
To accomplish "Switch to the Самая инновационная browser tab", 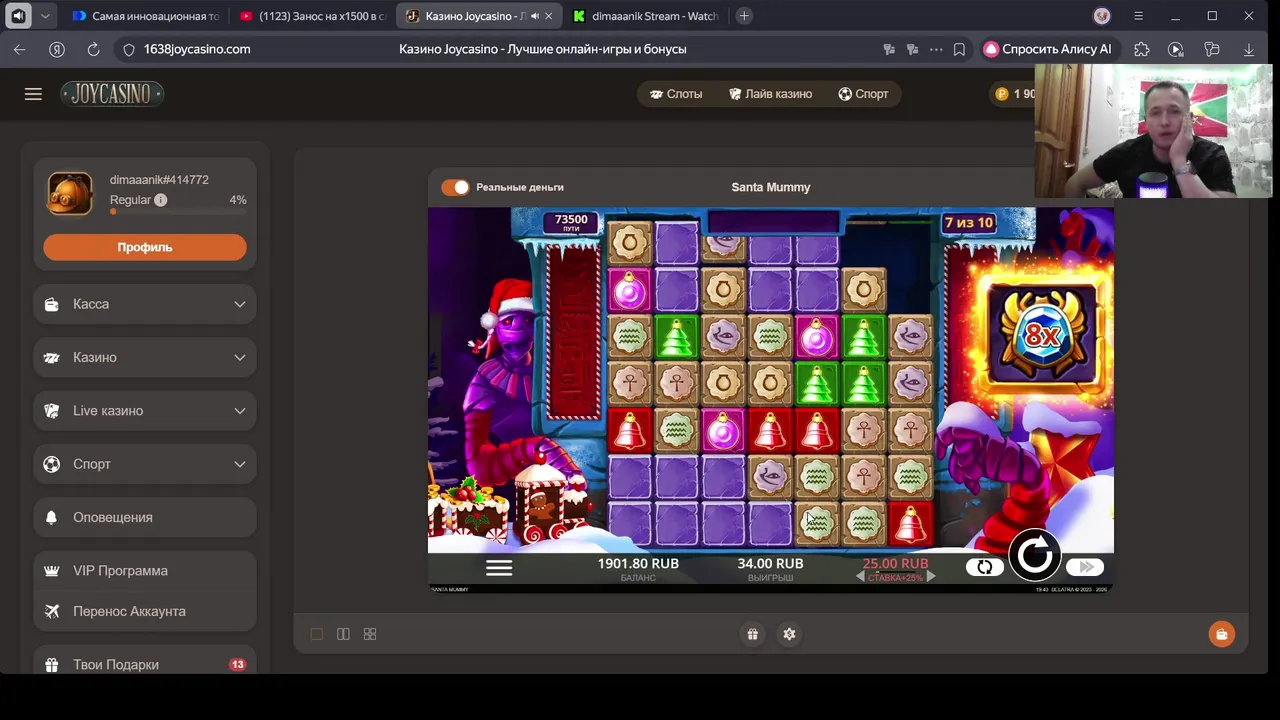I will tap(146, 16).
